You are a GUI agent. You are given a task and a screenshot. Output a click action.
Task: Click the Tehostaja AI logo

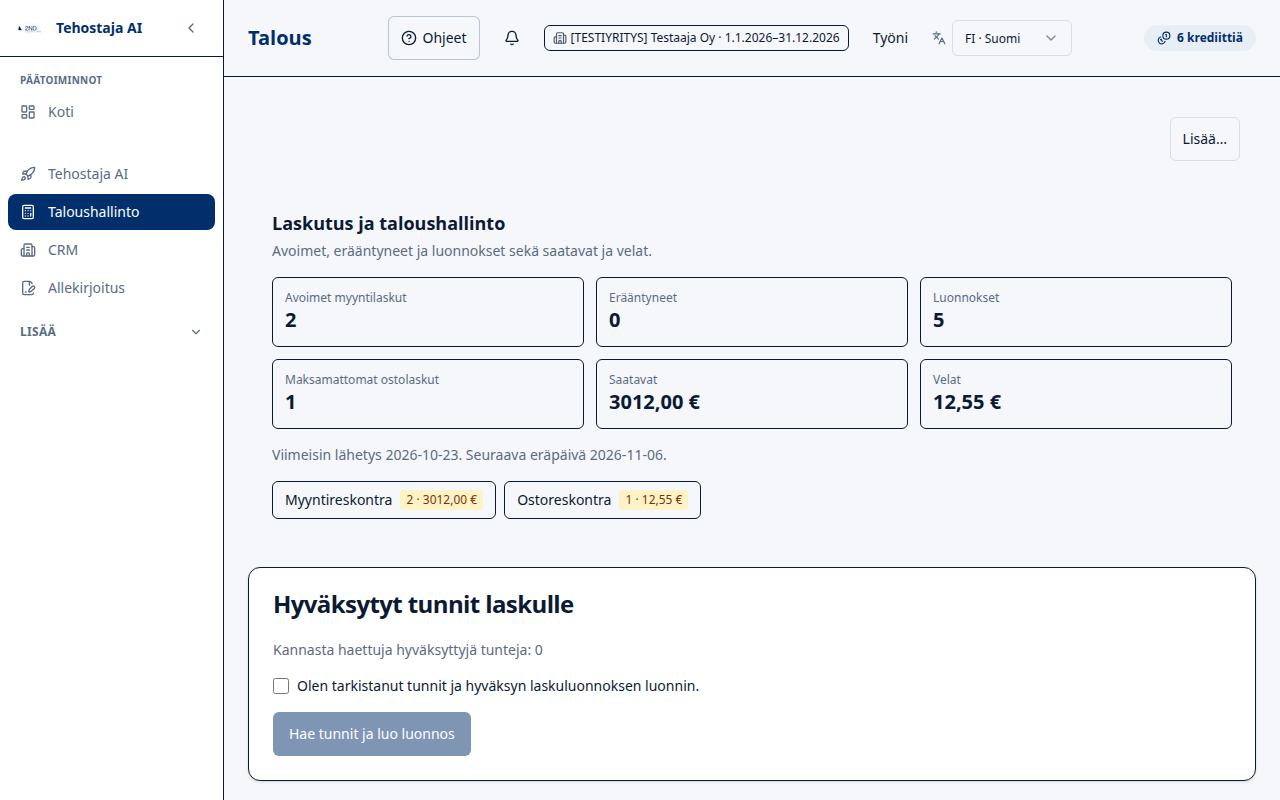coord(28,28)
